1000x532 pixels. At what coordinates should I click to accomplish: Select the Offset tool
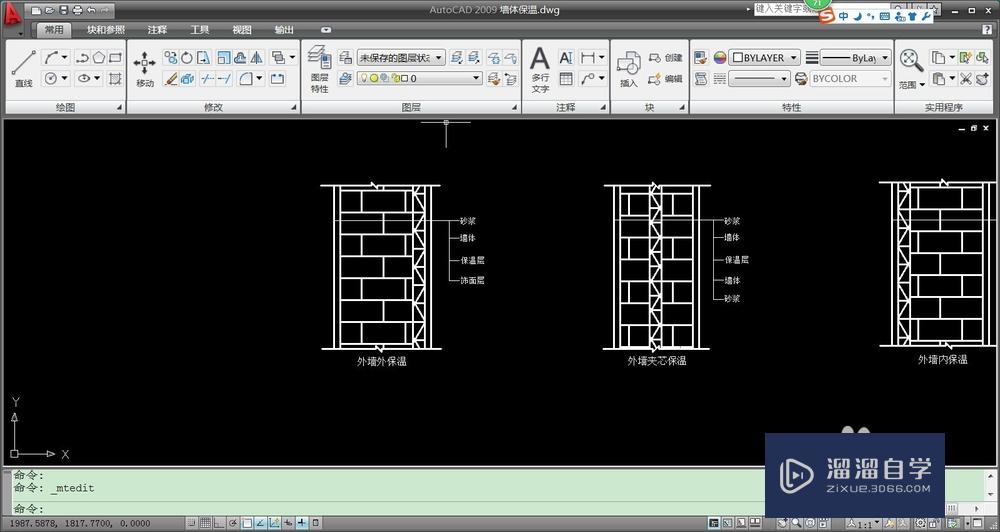240,57
